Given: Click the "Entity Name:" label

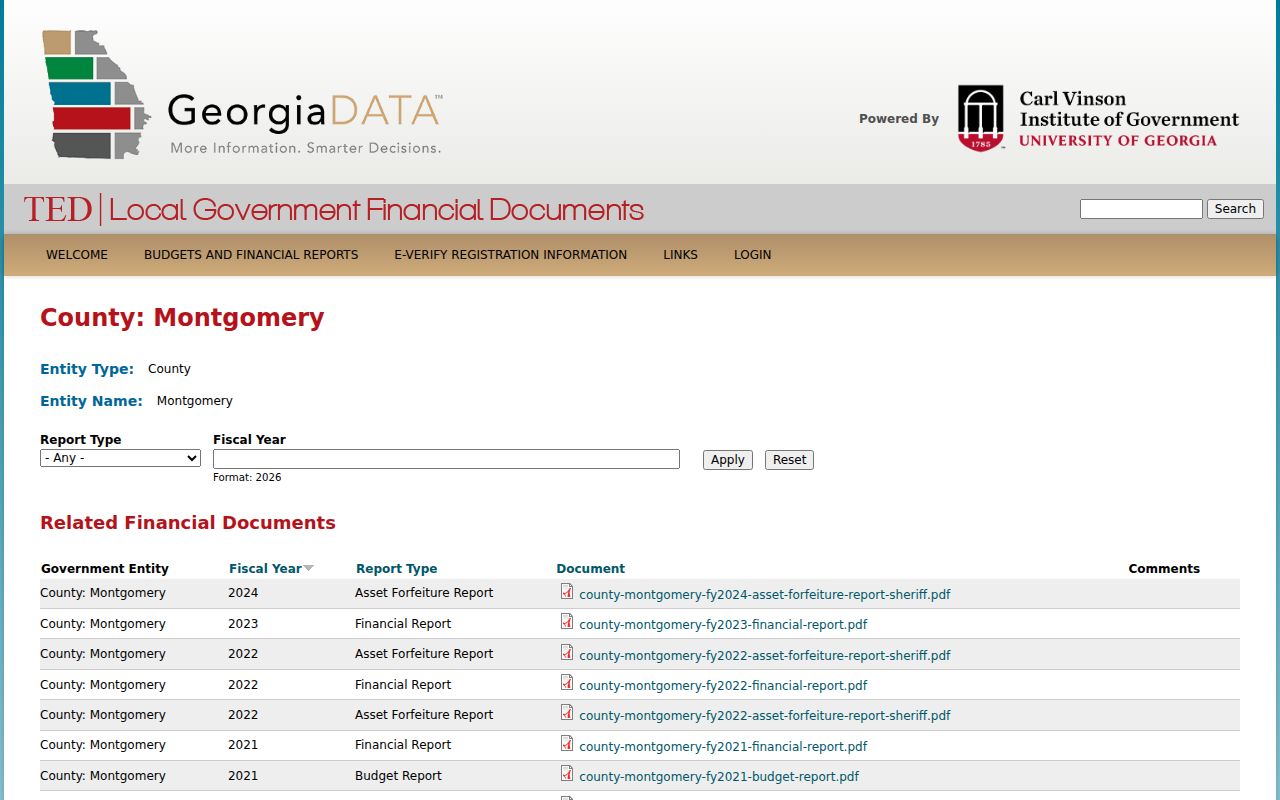Looking at the screenshot, I should [91, 401].
